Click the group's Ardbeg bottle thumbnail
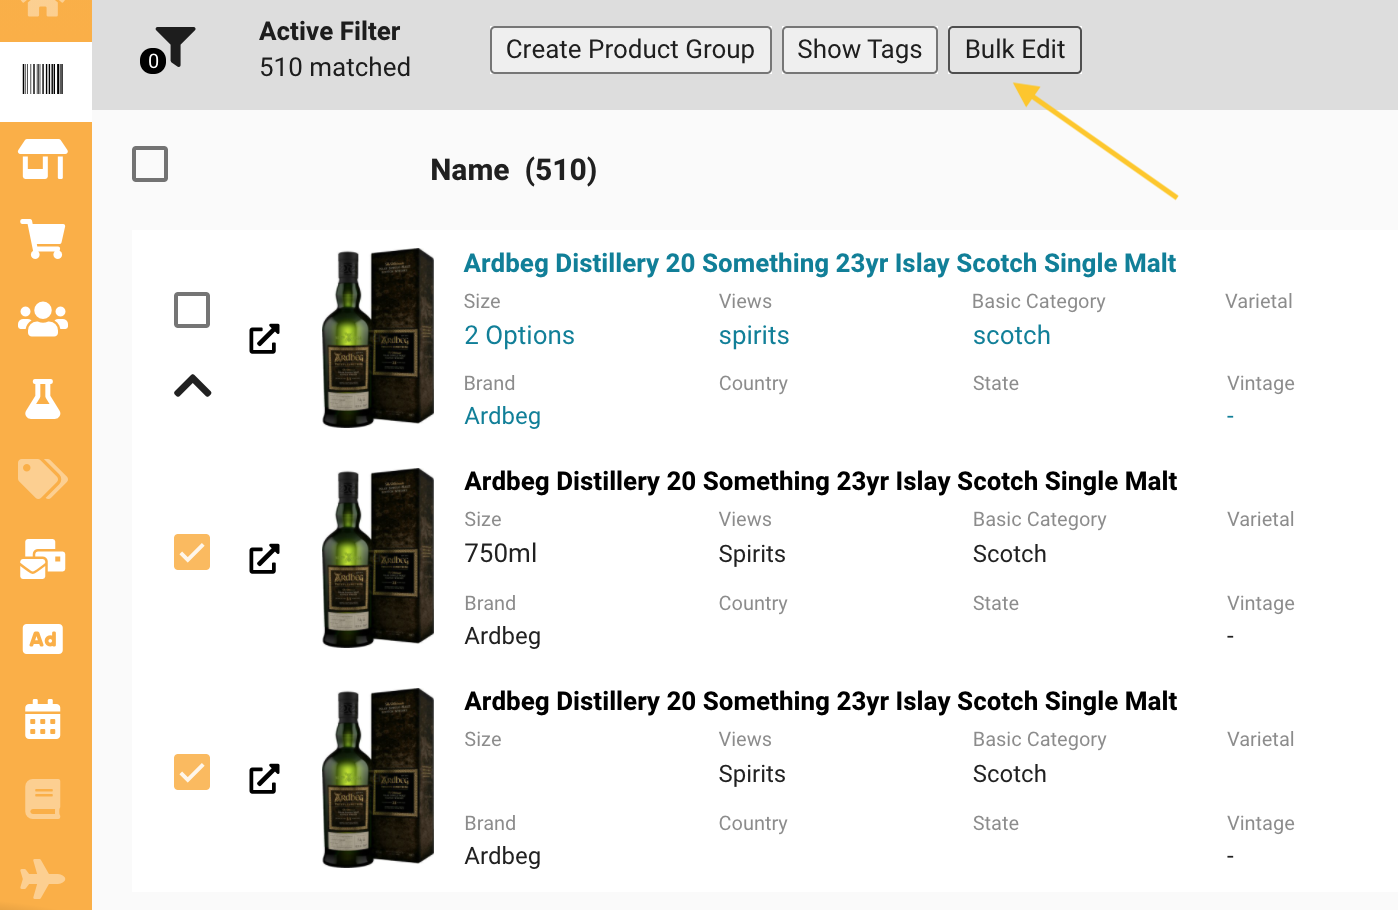The width and height of the screenshot is (1398, 910). 378,338
